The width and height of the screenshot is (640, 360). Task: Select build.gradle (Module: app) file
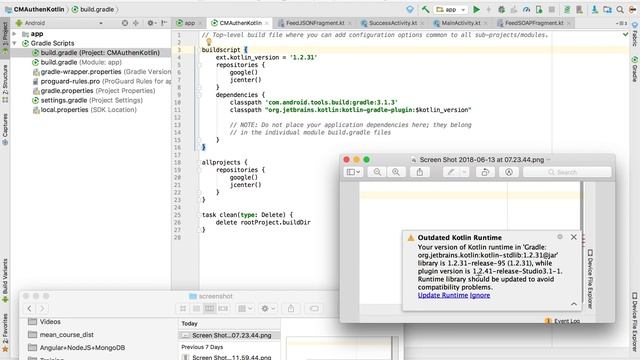tap(81, 62)
